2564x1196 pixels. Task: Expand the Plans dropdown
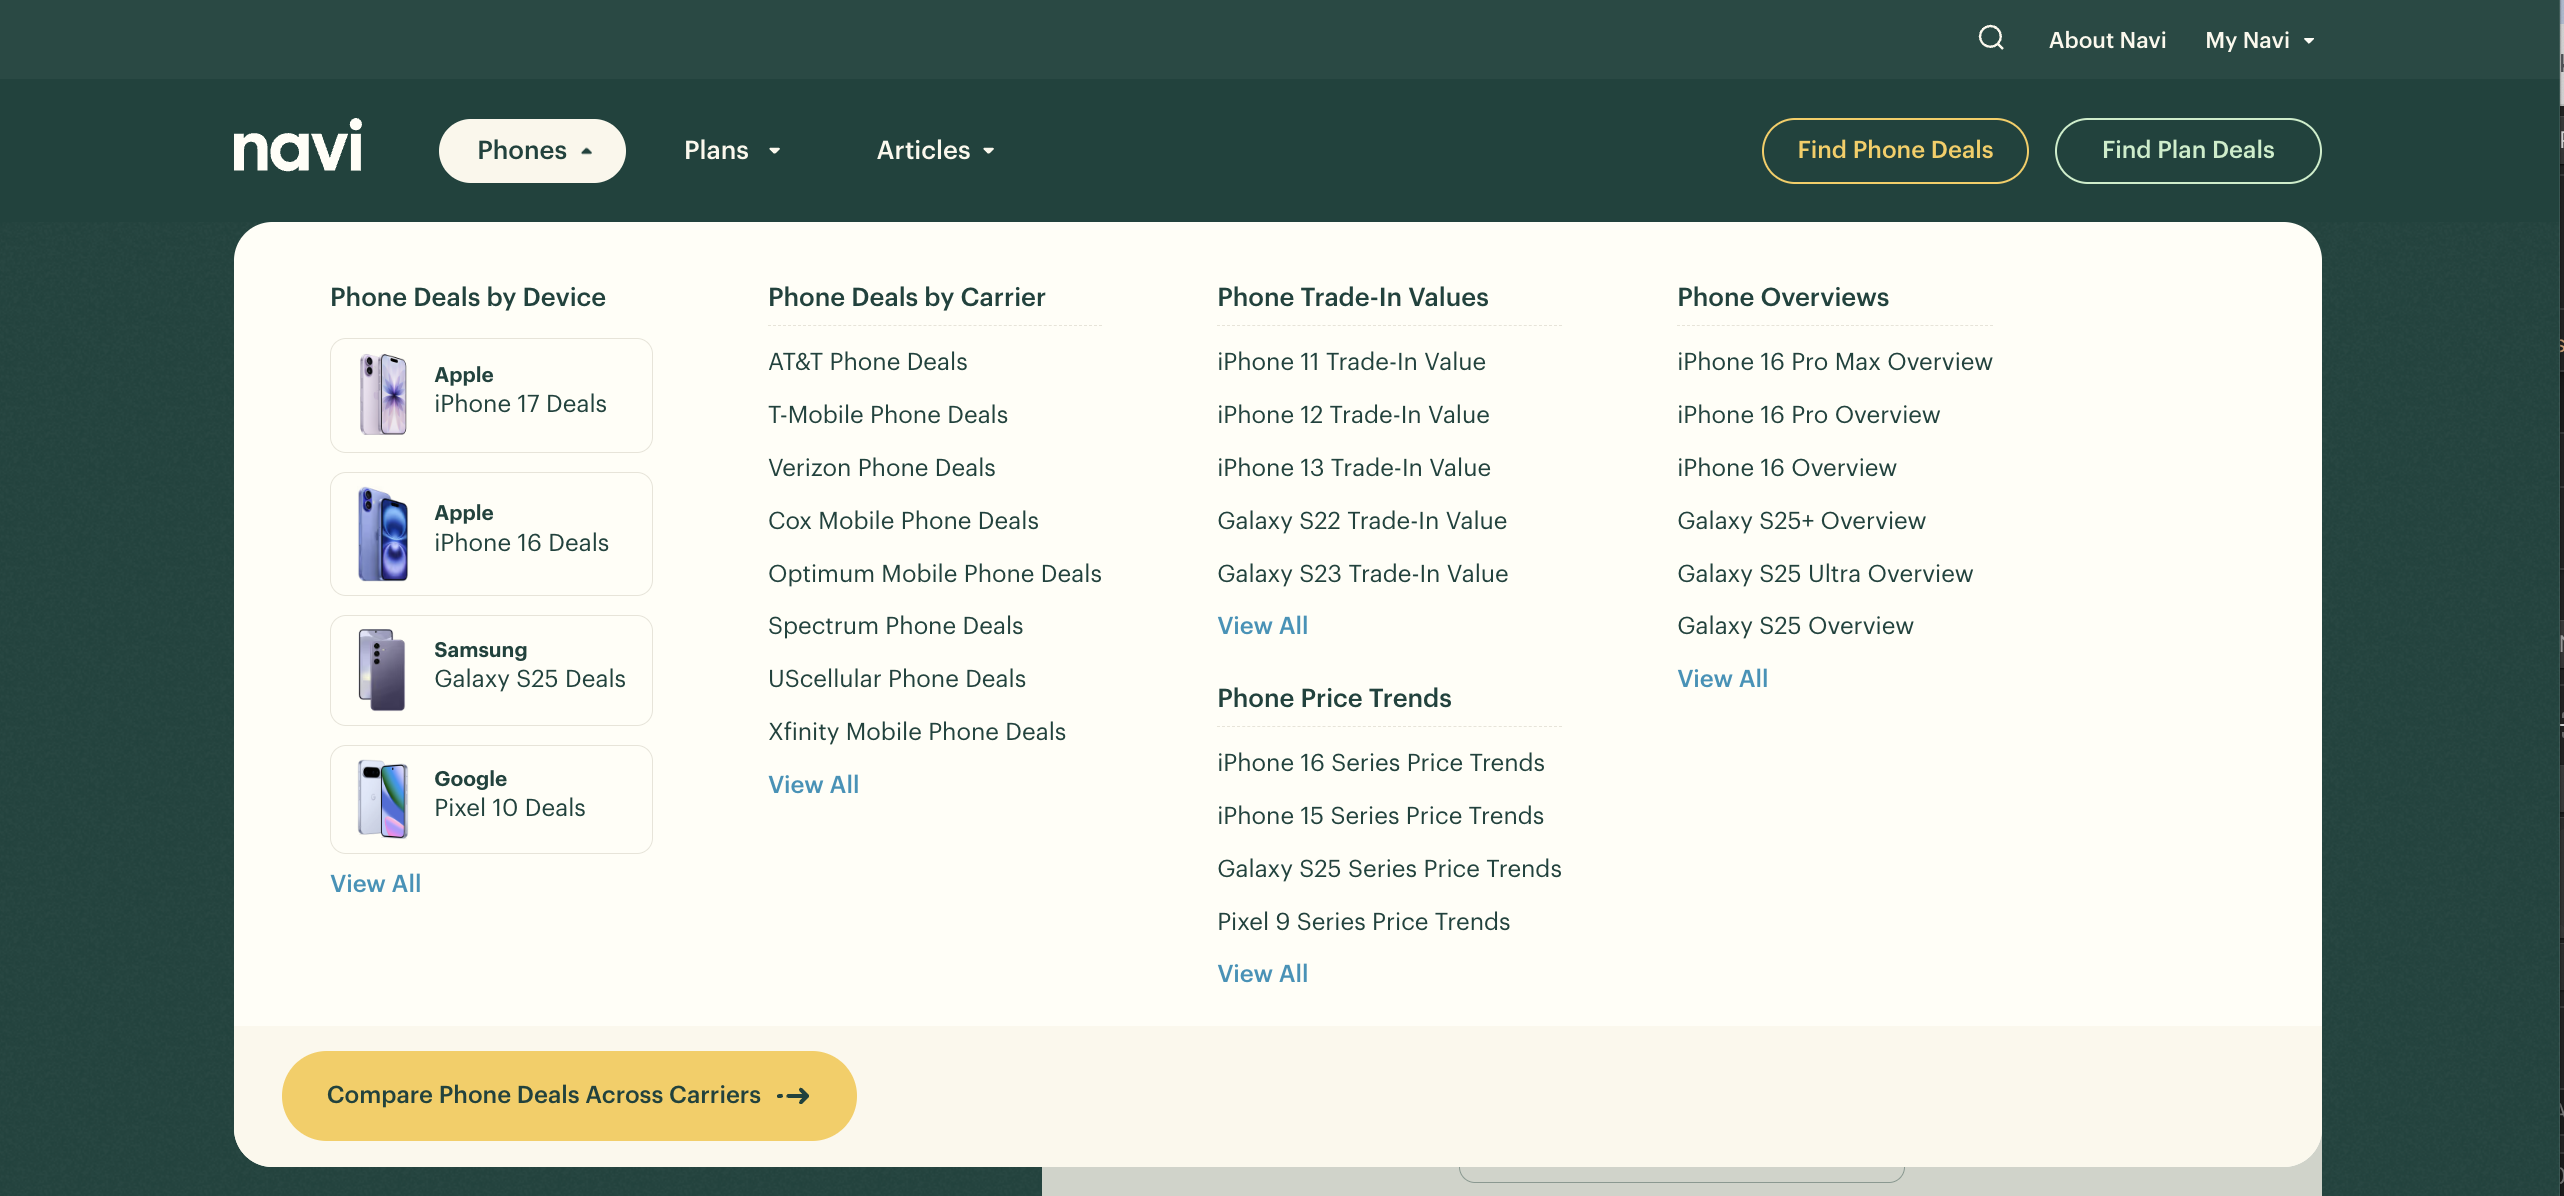coord(731,150)
